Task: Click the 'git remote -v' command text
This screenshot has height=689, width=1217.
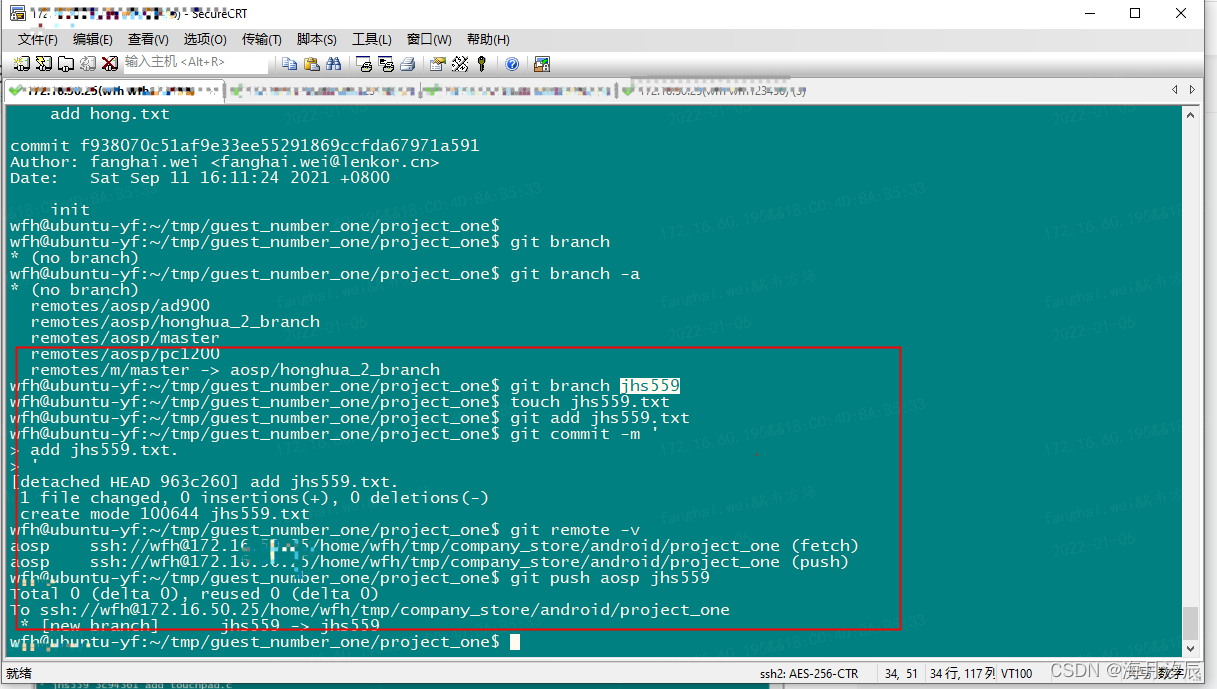Action: point(575,530)
